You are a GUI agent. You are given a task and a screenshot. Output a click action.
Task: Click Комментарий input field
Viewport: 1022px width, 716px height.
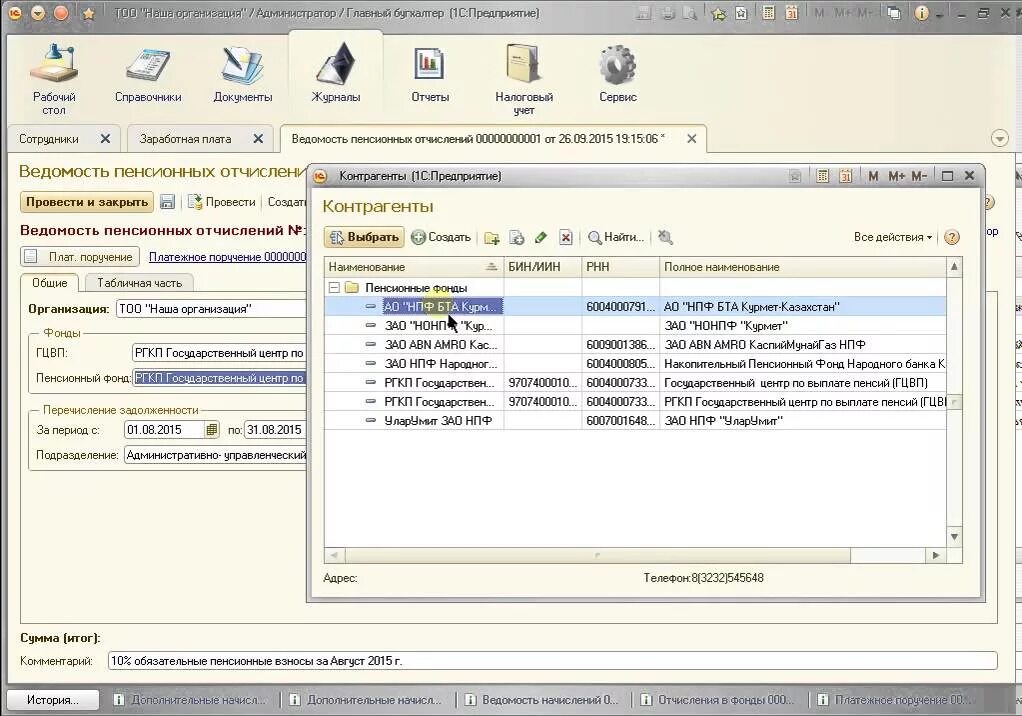(553, 661)
